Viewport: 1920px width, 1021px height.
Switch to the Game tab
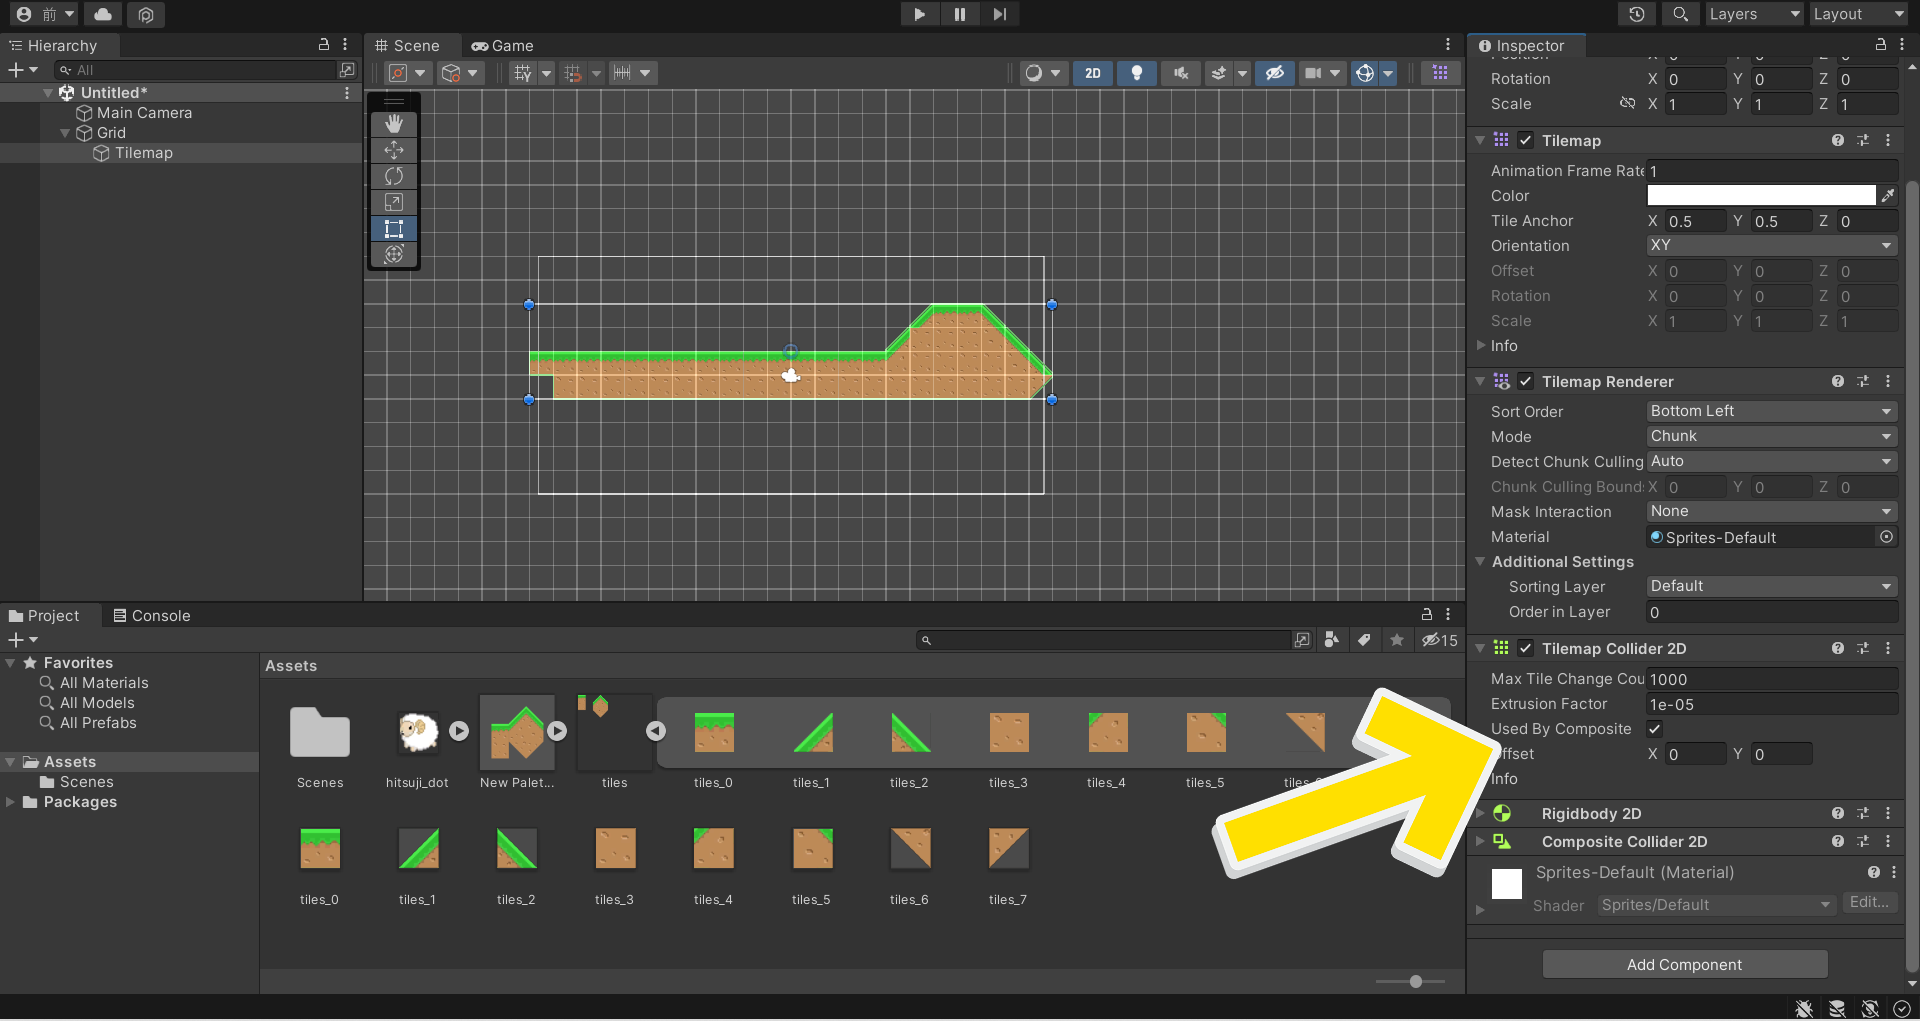[503, 46]
